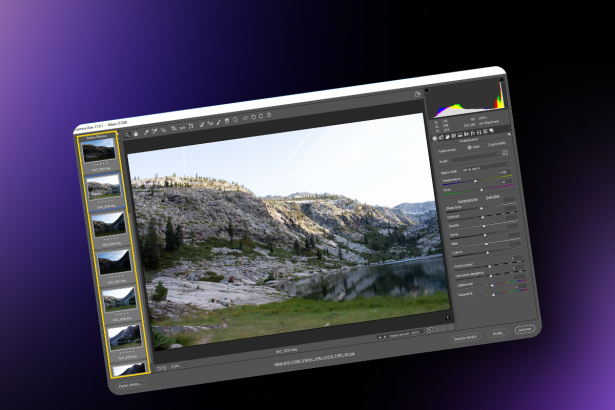This screenshot has width=615, height=410.
Task: Select the Straighten tool
Action: pos(182,128)
